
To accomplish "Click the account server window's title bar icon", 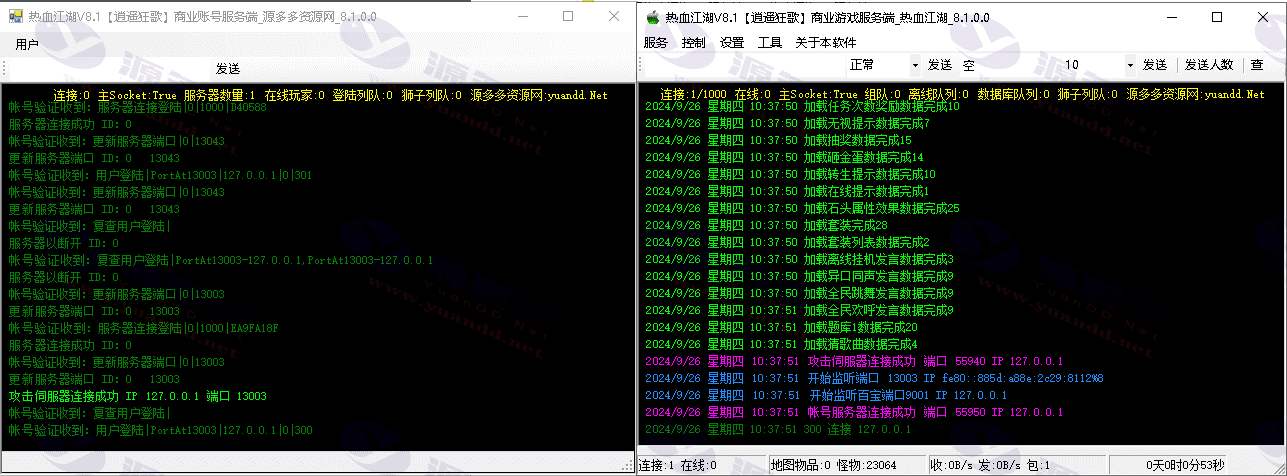I will pos(16,17).
